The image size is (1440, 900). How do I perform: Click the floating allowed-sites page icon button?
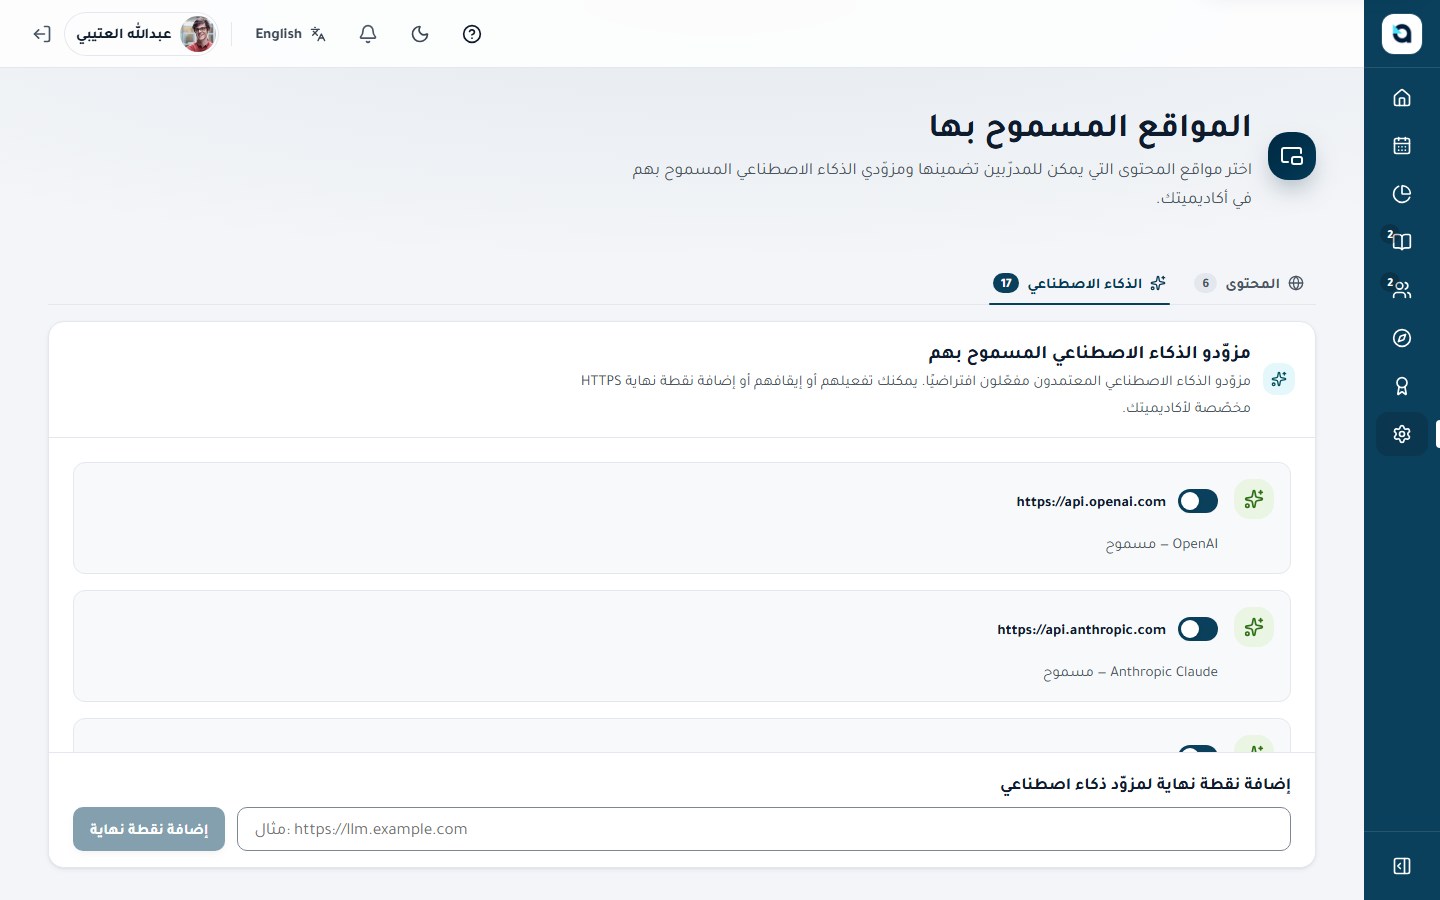click(x=1292, y=156)
